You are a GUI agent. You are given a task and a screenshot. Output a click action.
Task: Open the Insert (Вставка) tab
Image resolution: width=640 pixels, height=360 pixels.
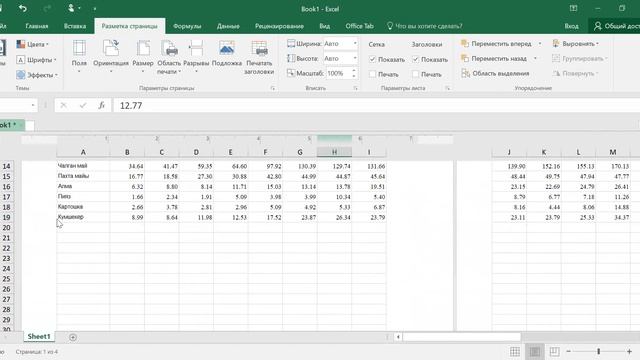(75, 26)
